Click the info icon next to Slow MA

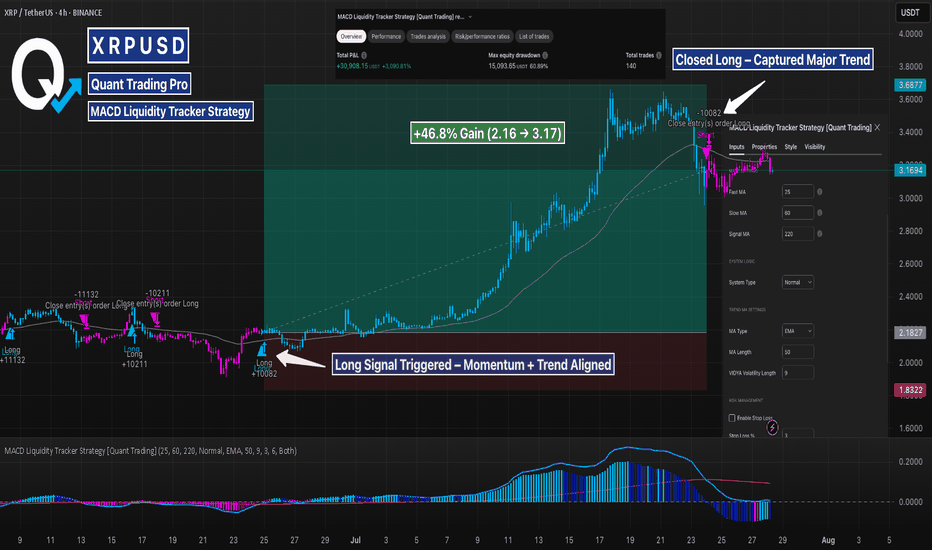pos(820,213)
